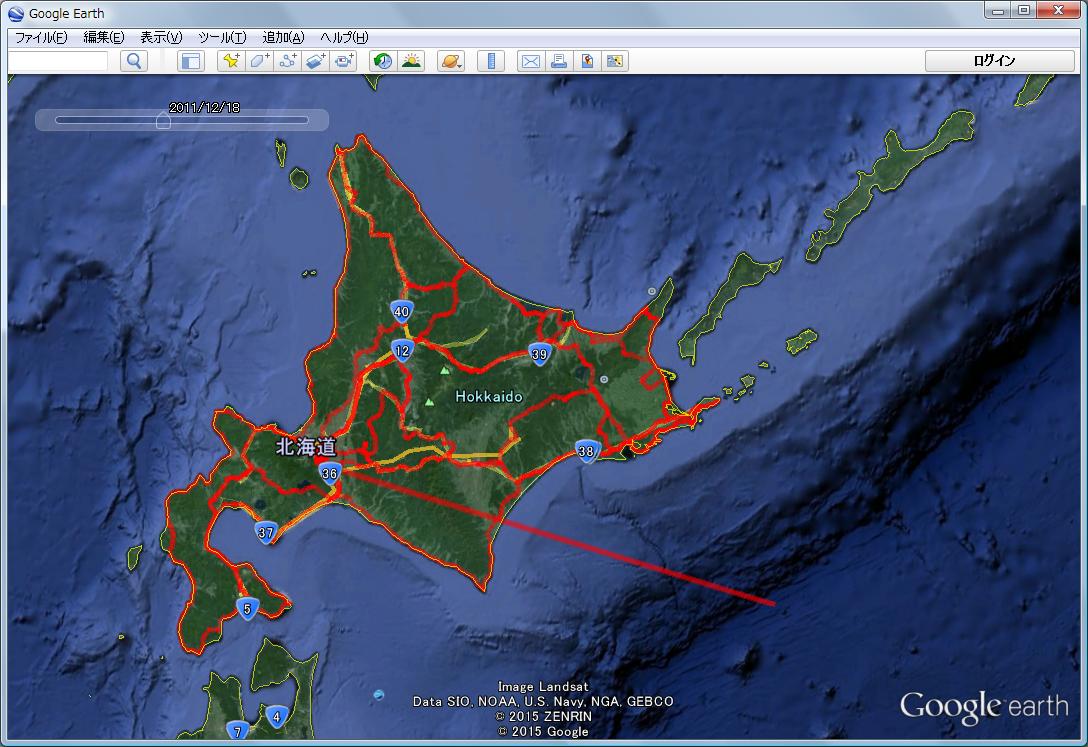Click route 4 highway shield
The image size is (1088, 747).
tap(277, 716)
